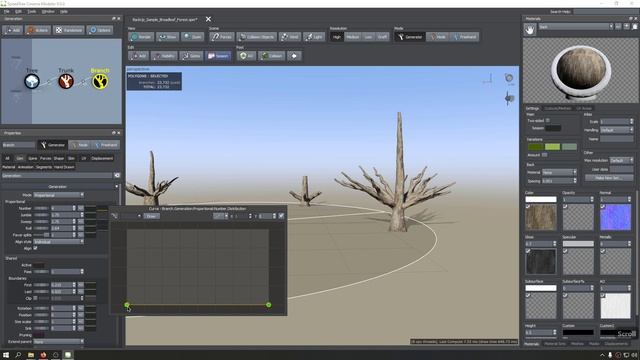640x360 pixels.
Task: Click the white Color swatch above bark texture
Action: [541, 199]
